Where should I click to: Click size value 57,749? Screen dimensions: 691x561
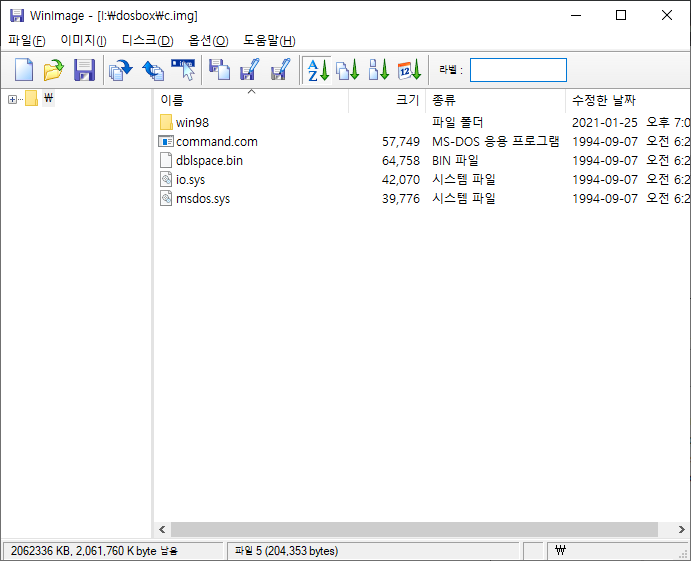(x=401, y=141)
